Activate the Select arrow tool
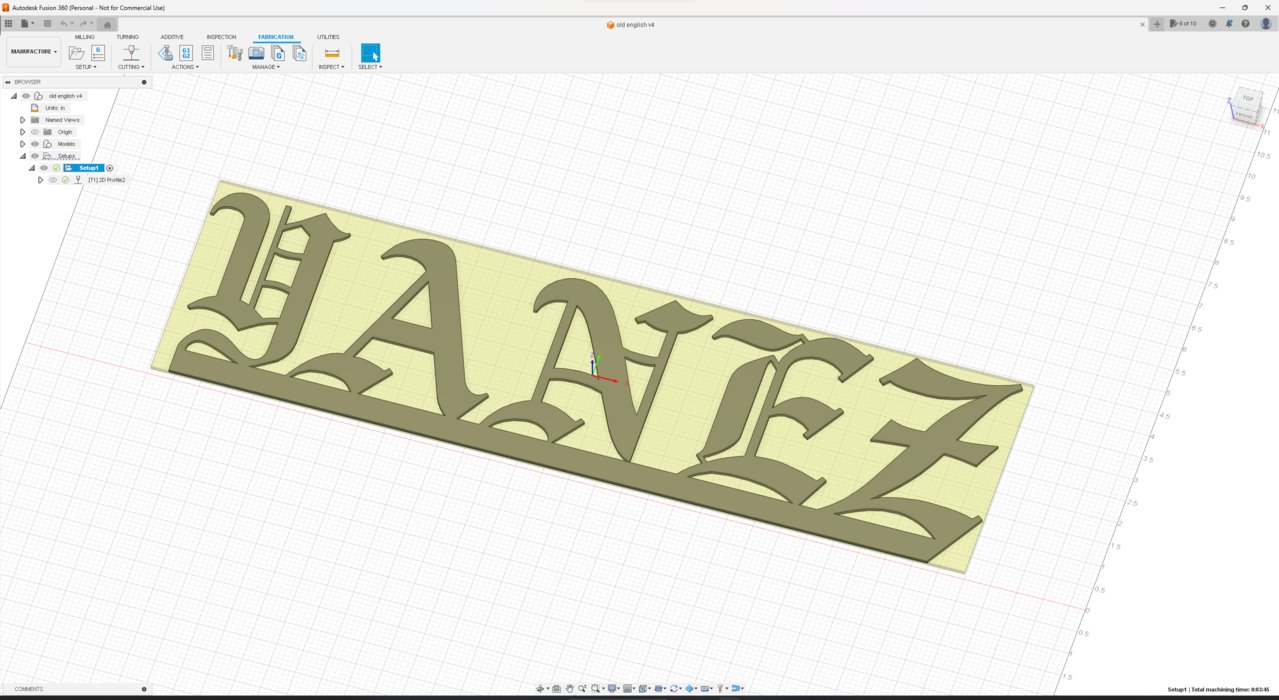This screenshot has height=700, width=1279. 370,53
